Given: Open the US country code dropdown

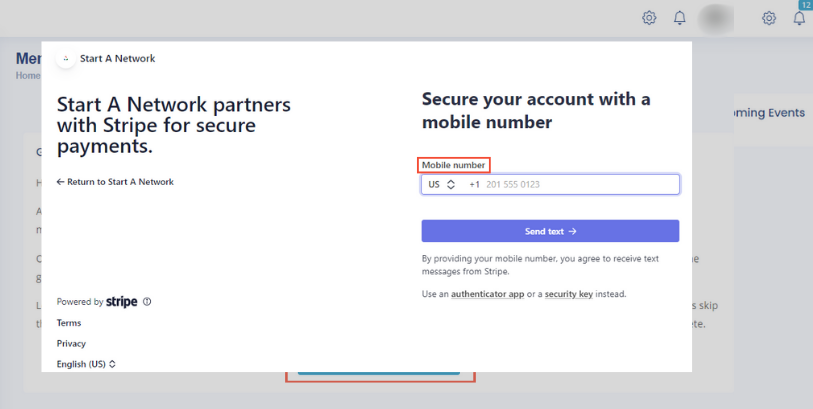Looking at the screenshot, I should [441, 184].
